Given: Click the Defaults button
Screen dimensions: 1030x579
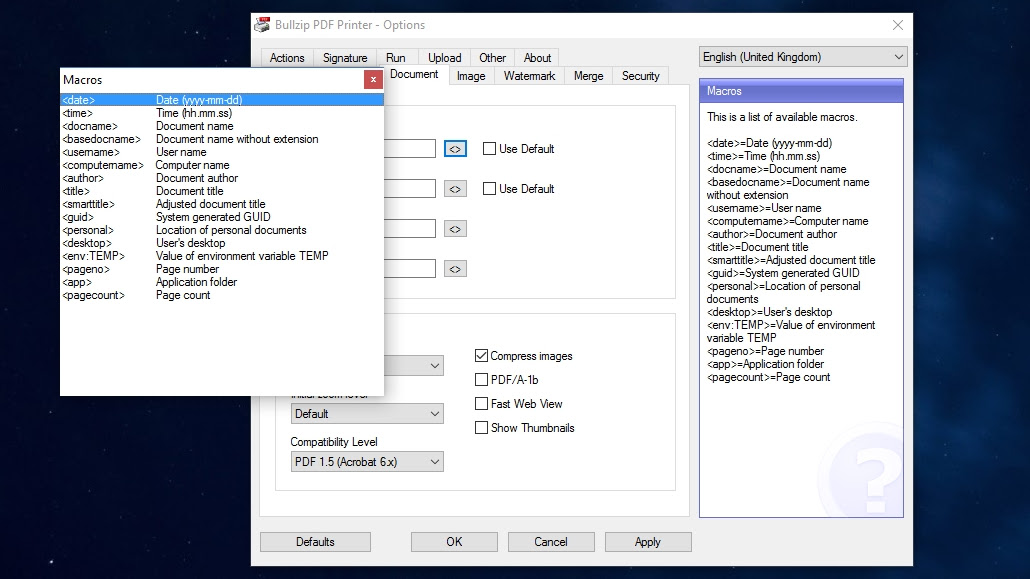Looking at the screenshot, I should coord(315,542).
